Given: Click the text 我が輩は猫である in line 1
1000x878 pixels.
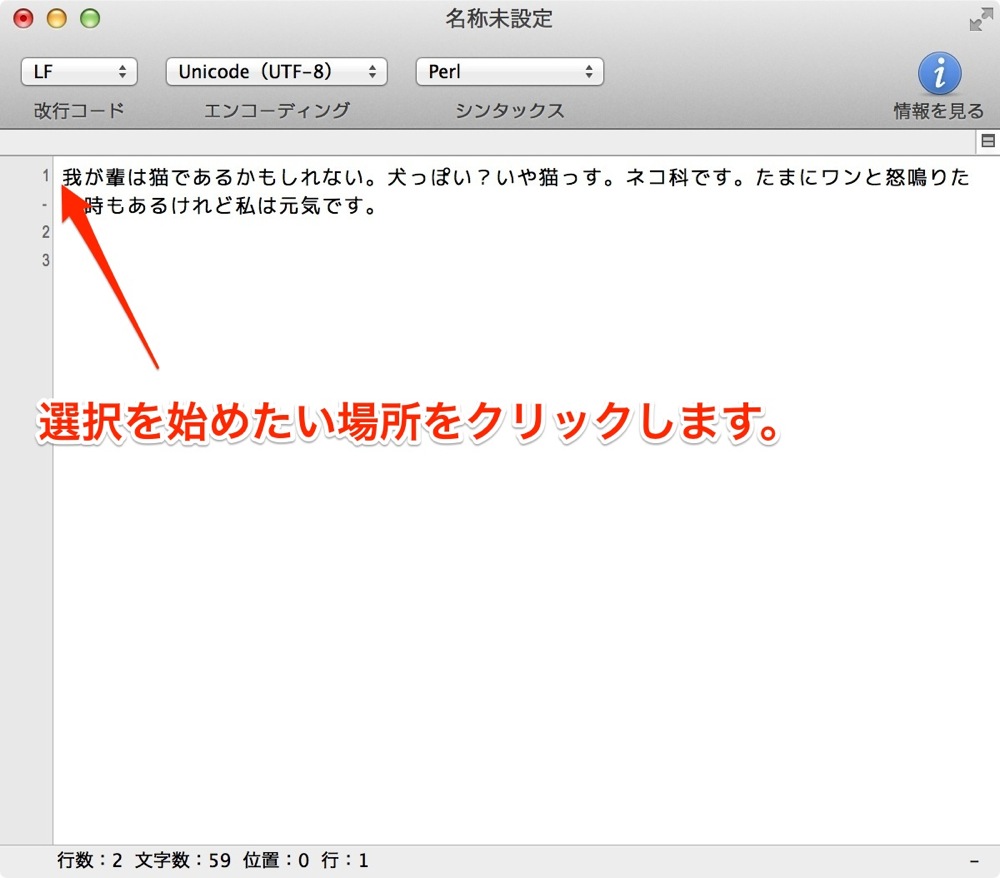Looking at the screenshot, I should (147, 177).
